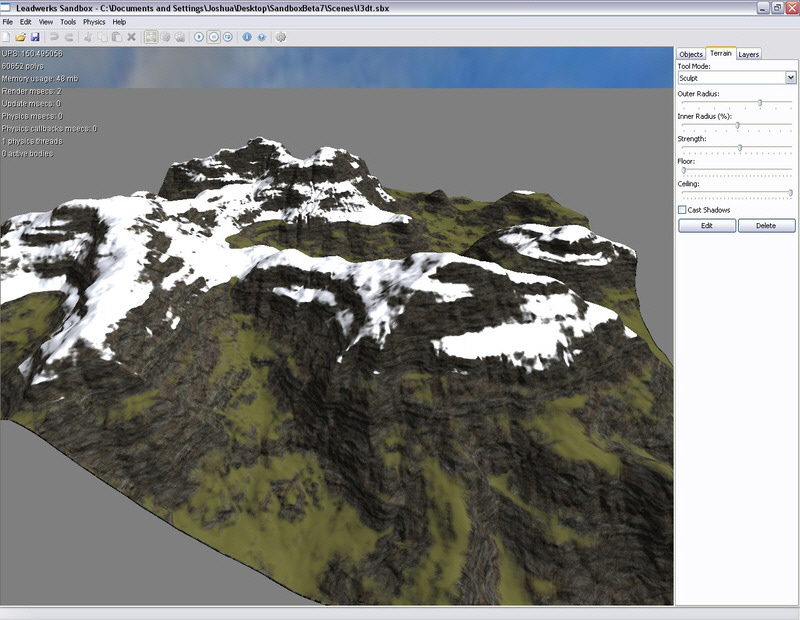Click the Delete X icon in toolbar
Screen dimensions: 800x620
(x=131, y=37)
